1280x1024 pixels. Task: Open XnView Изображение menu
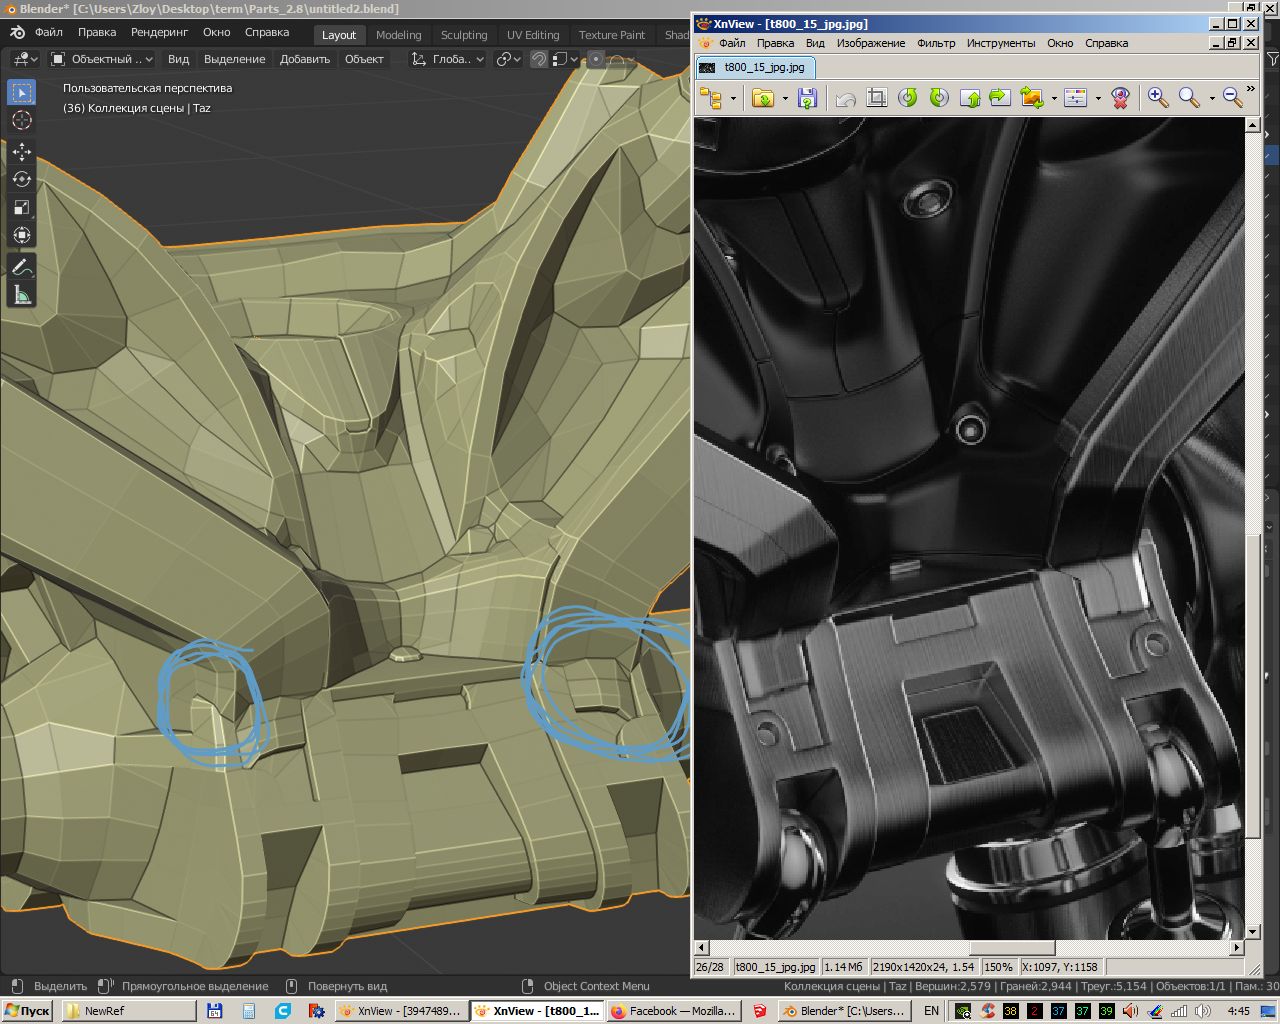point(871,43)
